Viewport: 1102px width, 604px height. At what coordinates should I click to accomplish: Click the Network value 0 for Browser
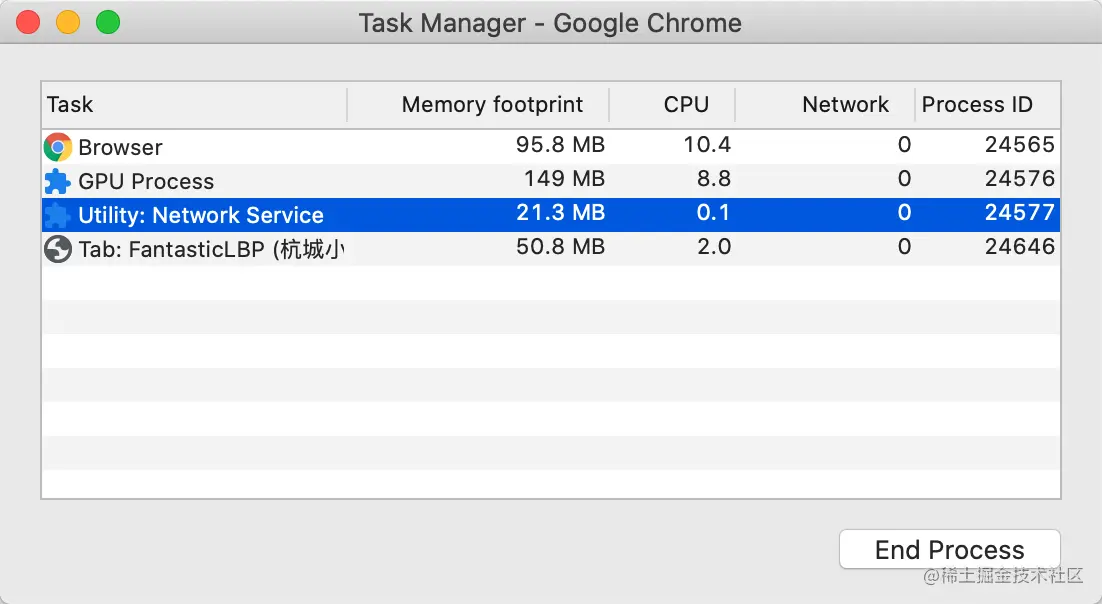click(x=904, y=146)
